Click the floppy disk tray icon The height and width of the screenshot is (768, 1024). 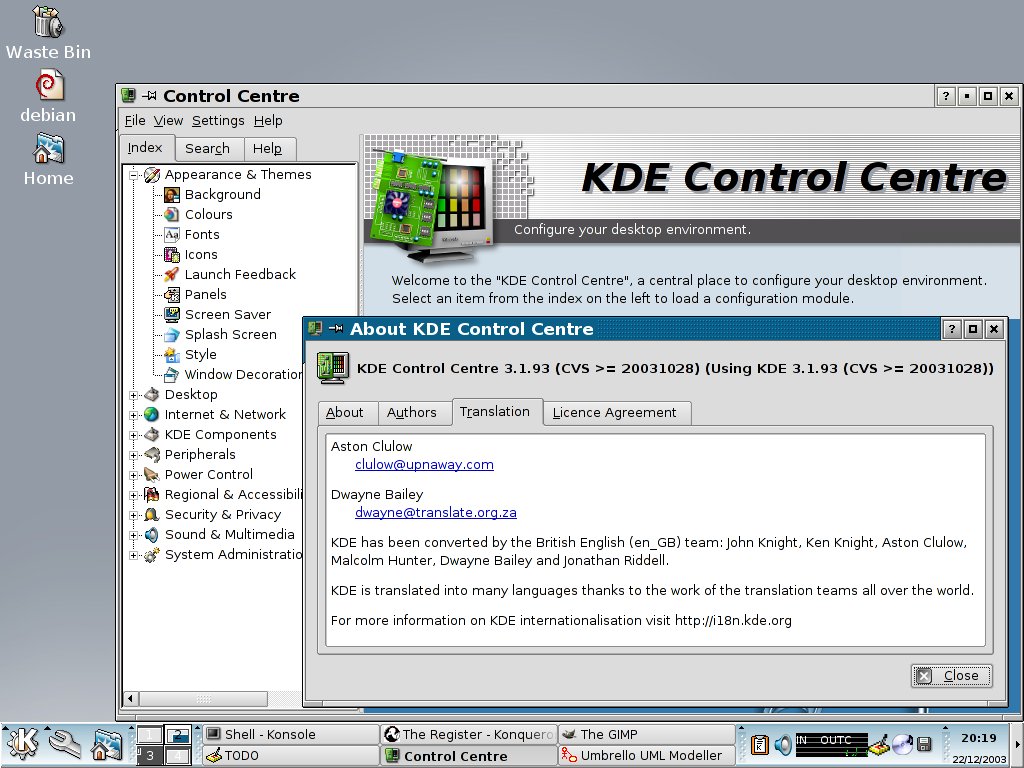point(924,744)
